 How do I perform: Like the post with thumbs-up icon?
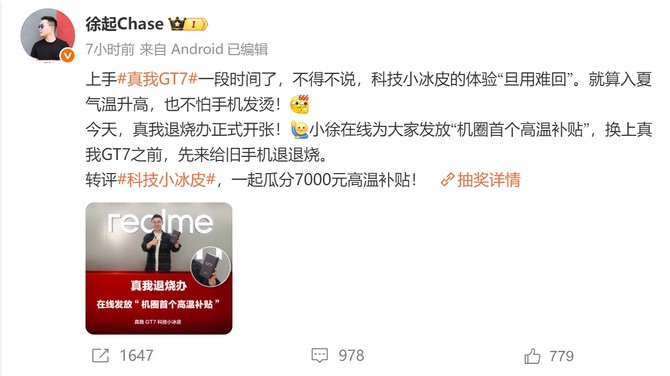532,356
